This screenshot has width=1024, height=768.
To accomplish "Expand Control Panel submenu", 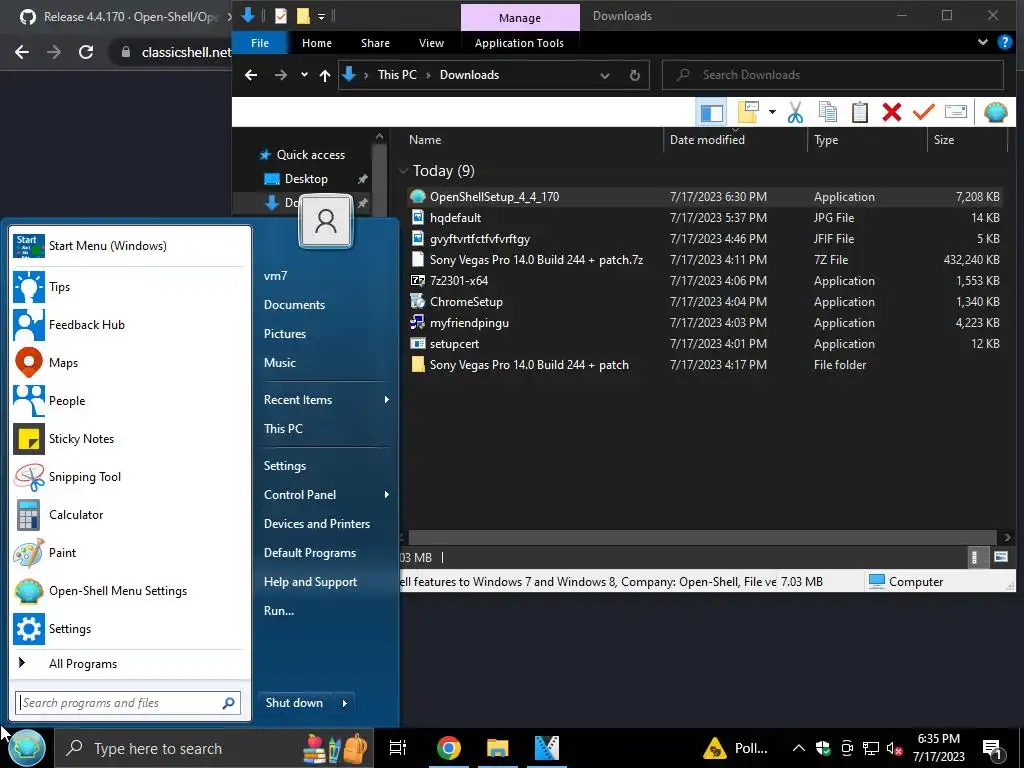I will pyautogui.click(x=387, y=494).
